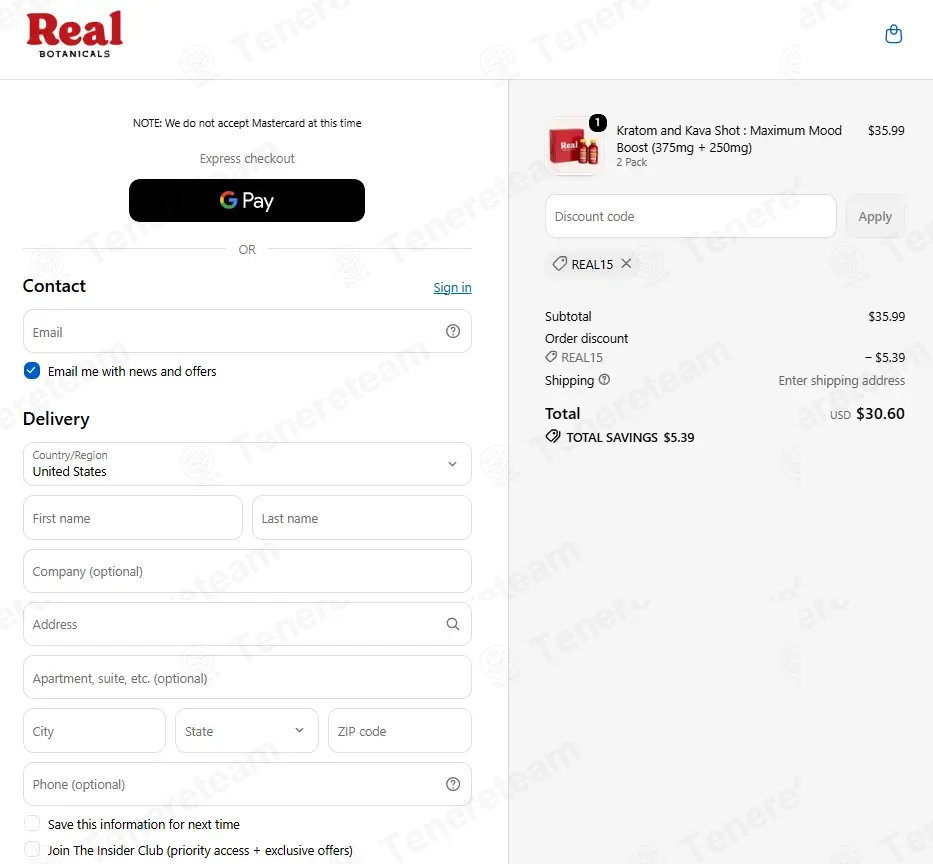
Task: Focus the Apartment, suite field
Action: 247,677
